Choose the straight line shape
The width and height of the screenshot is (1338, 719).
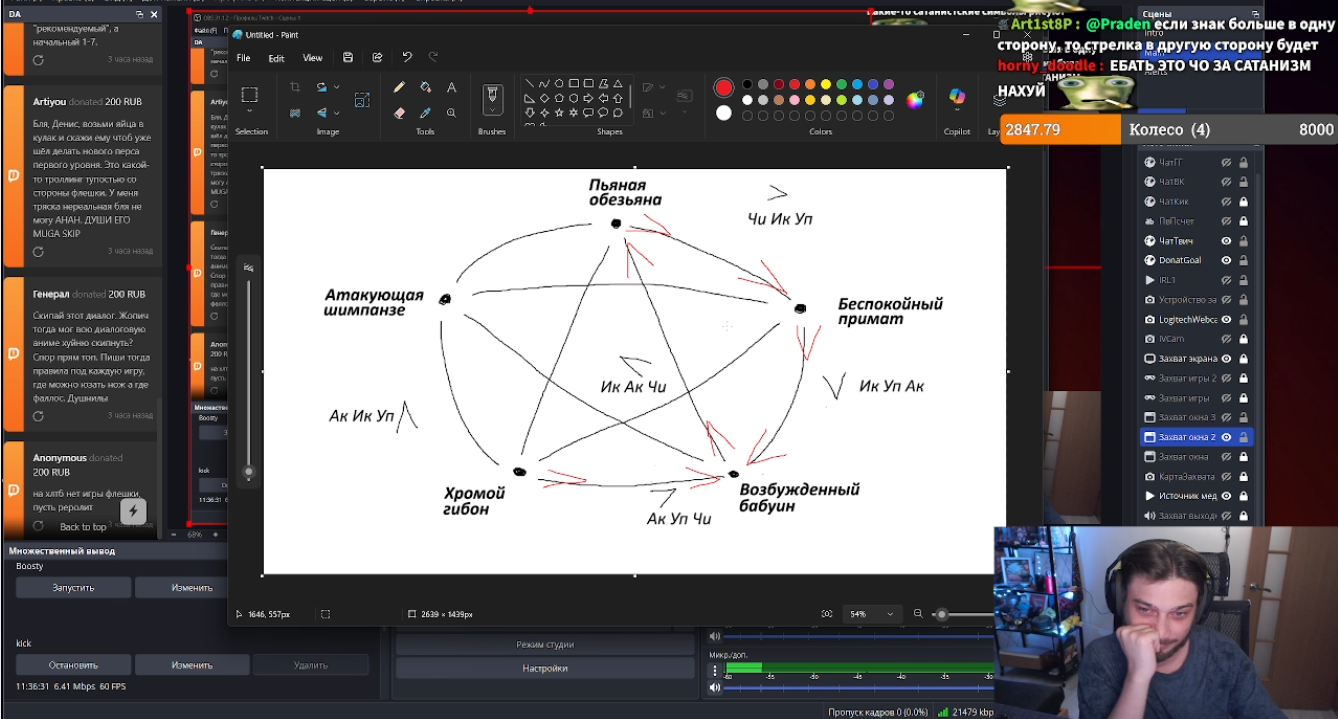tap(530, 84)
